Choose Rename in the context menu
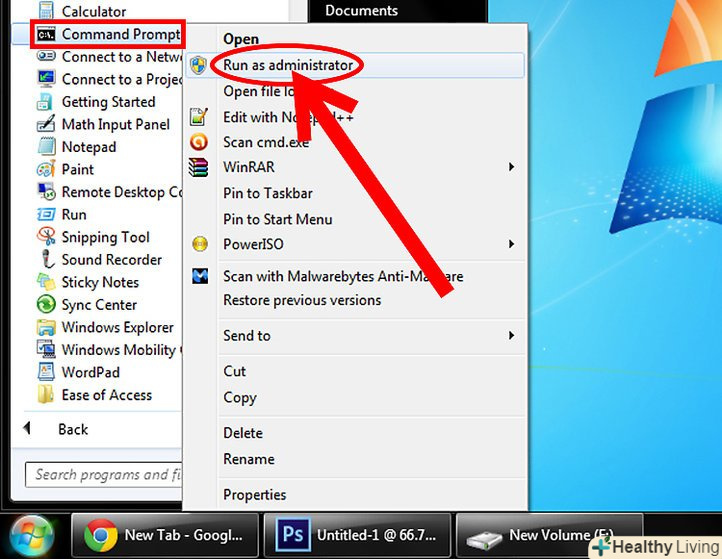The height and width of the screenshot is (559, 722). click(x=355, y=459)
